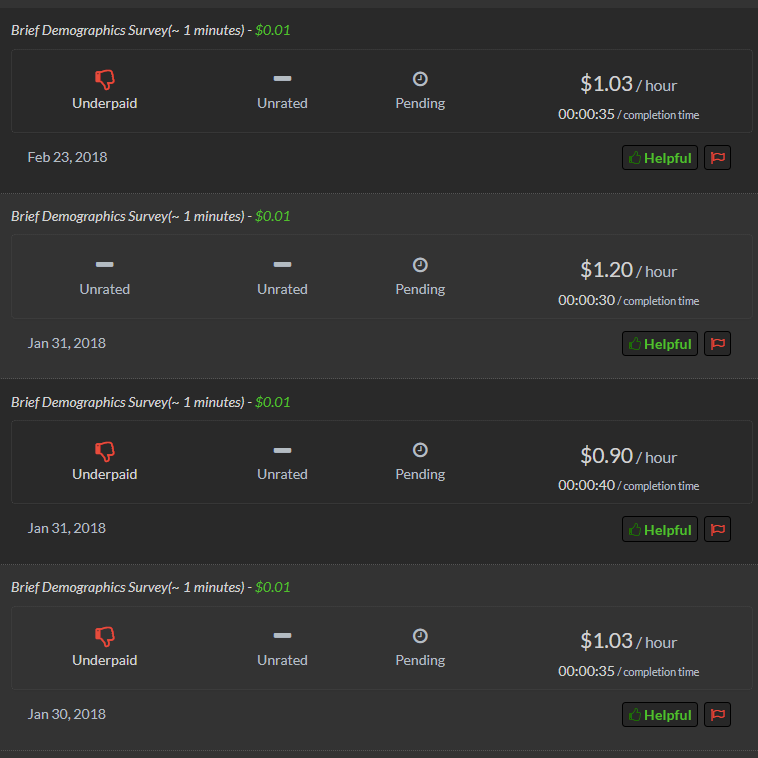Flag the Jan 31 review with $1.20/hour
The image size is (758, 758).
(717, 344)
